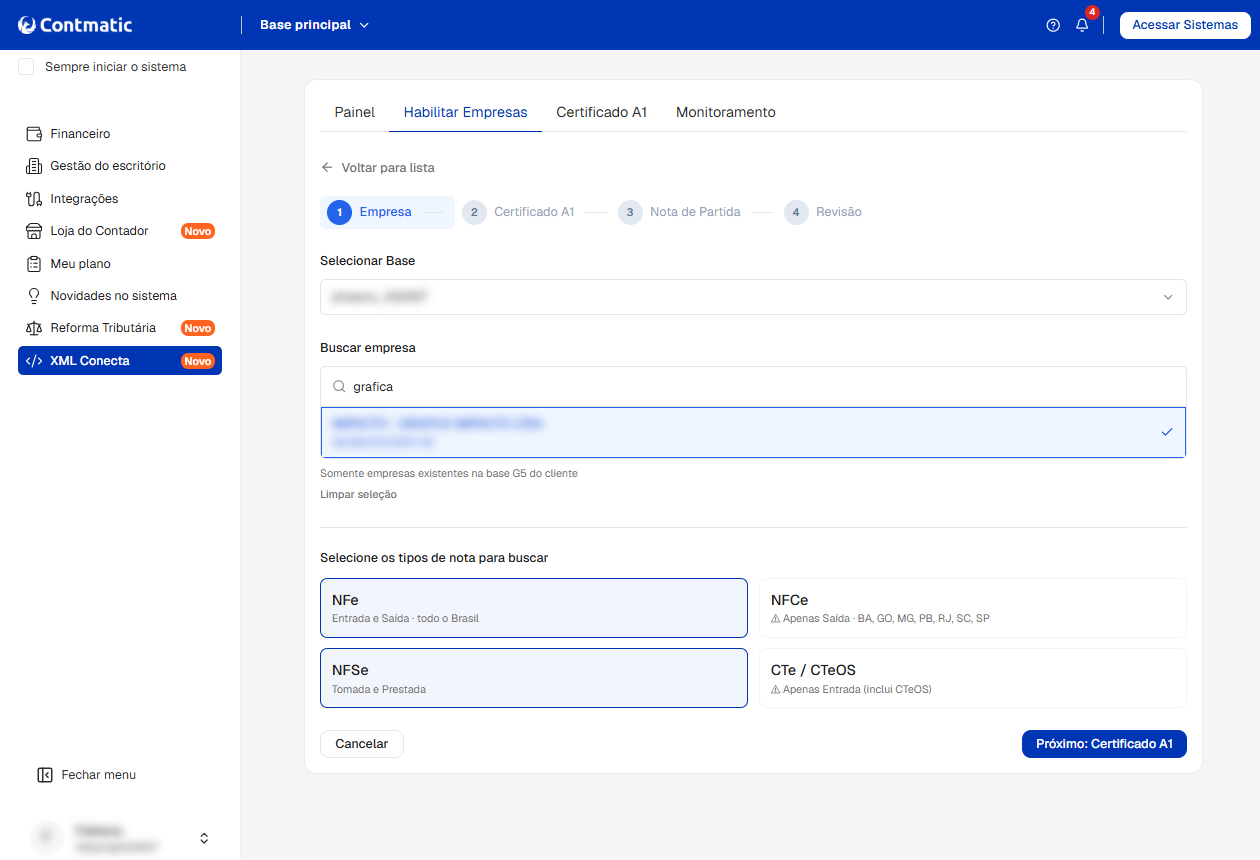Click the magnifier icon in Buscar empresa
This screenshot has height=860, width=1260.
coord(339,386)
